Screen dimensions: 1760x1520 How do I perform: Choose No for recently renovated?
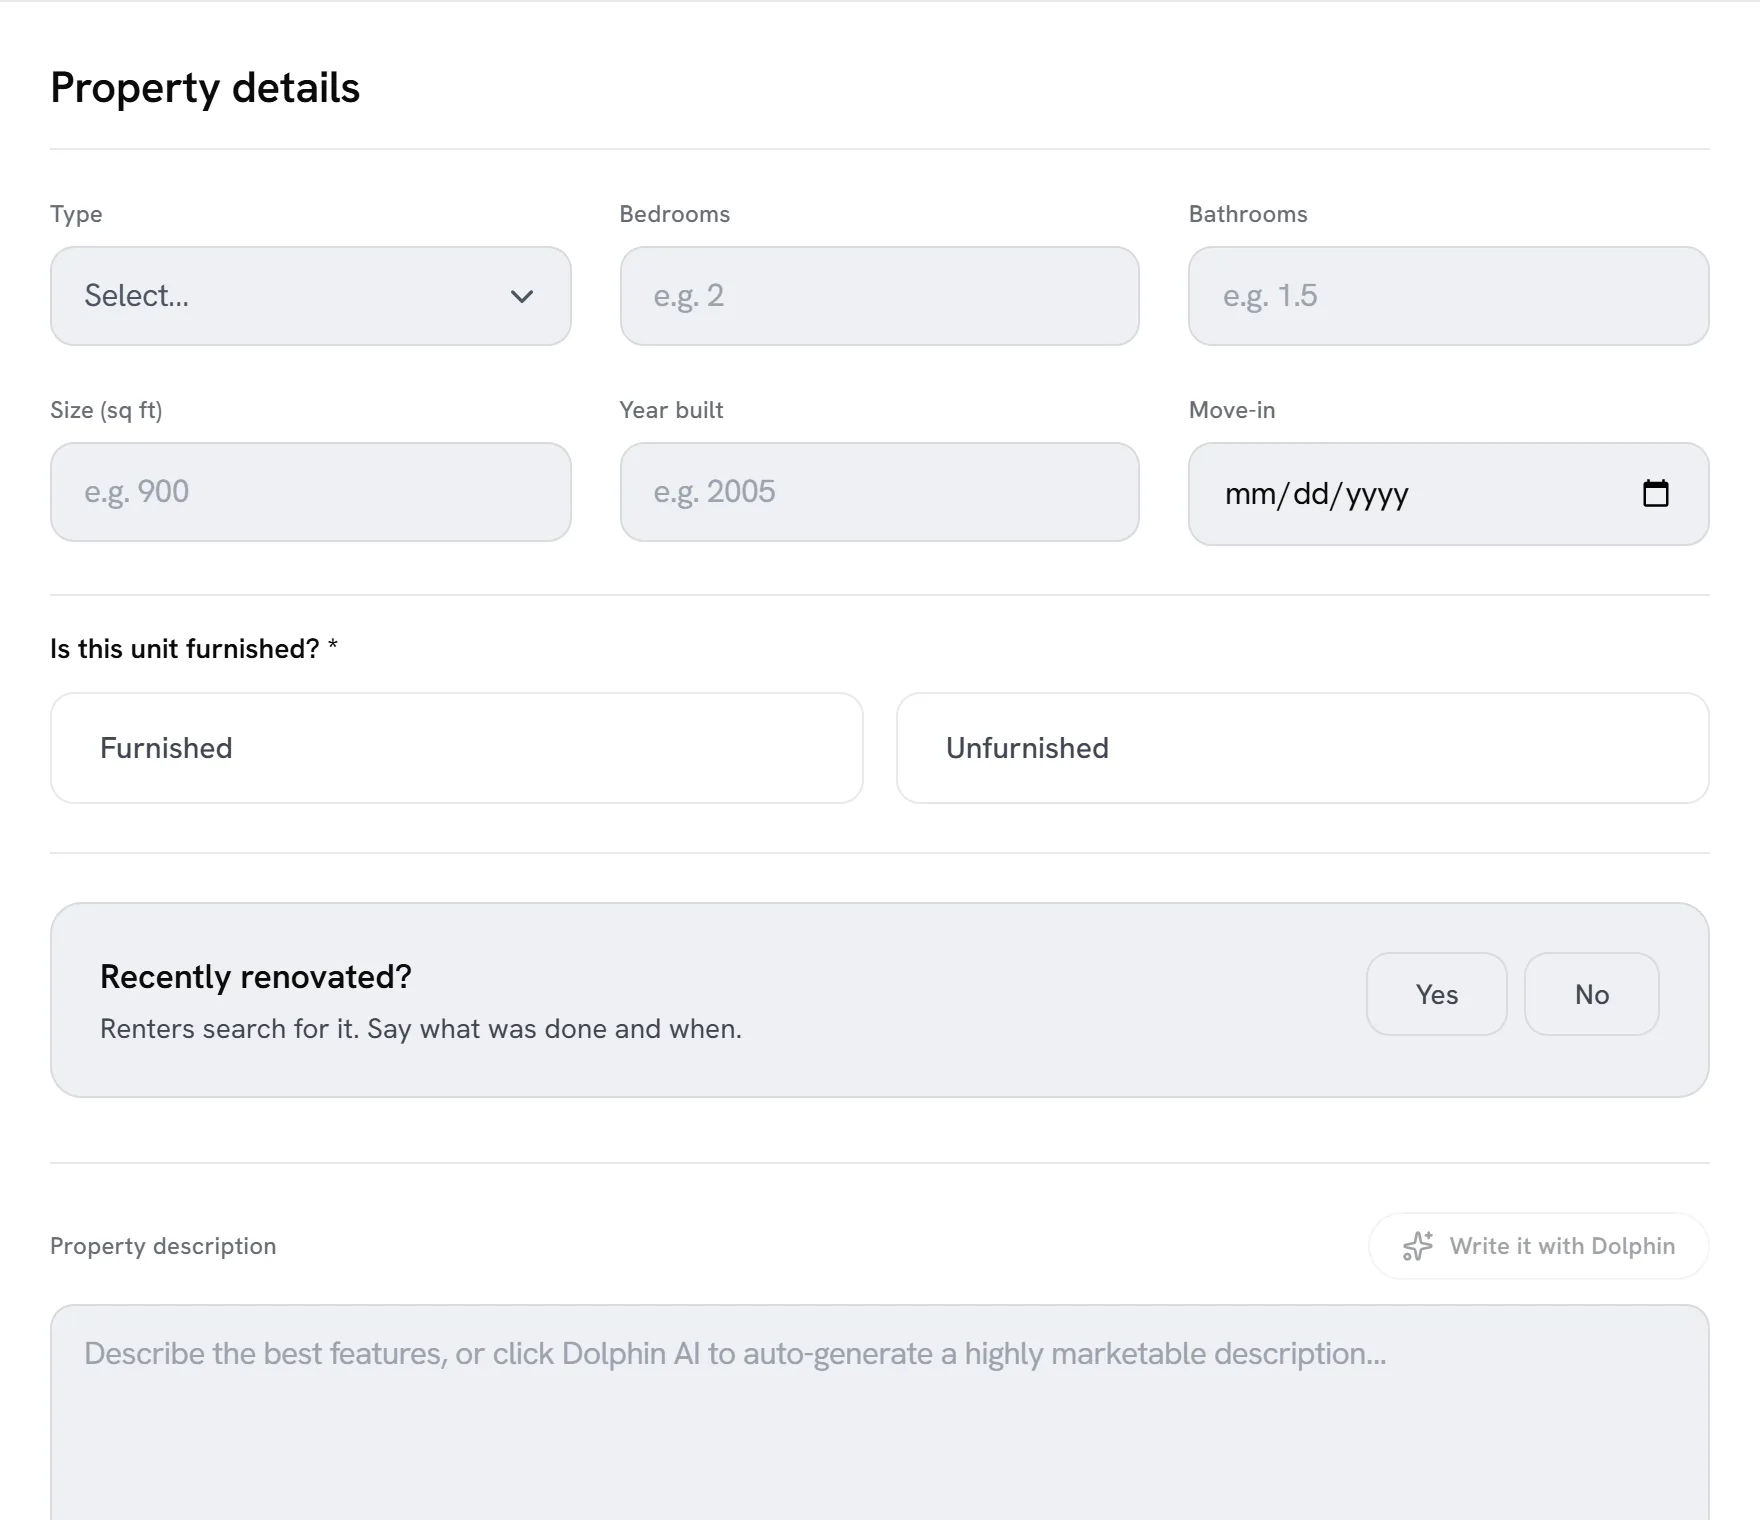(1592, 994)
